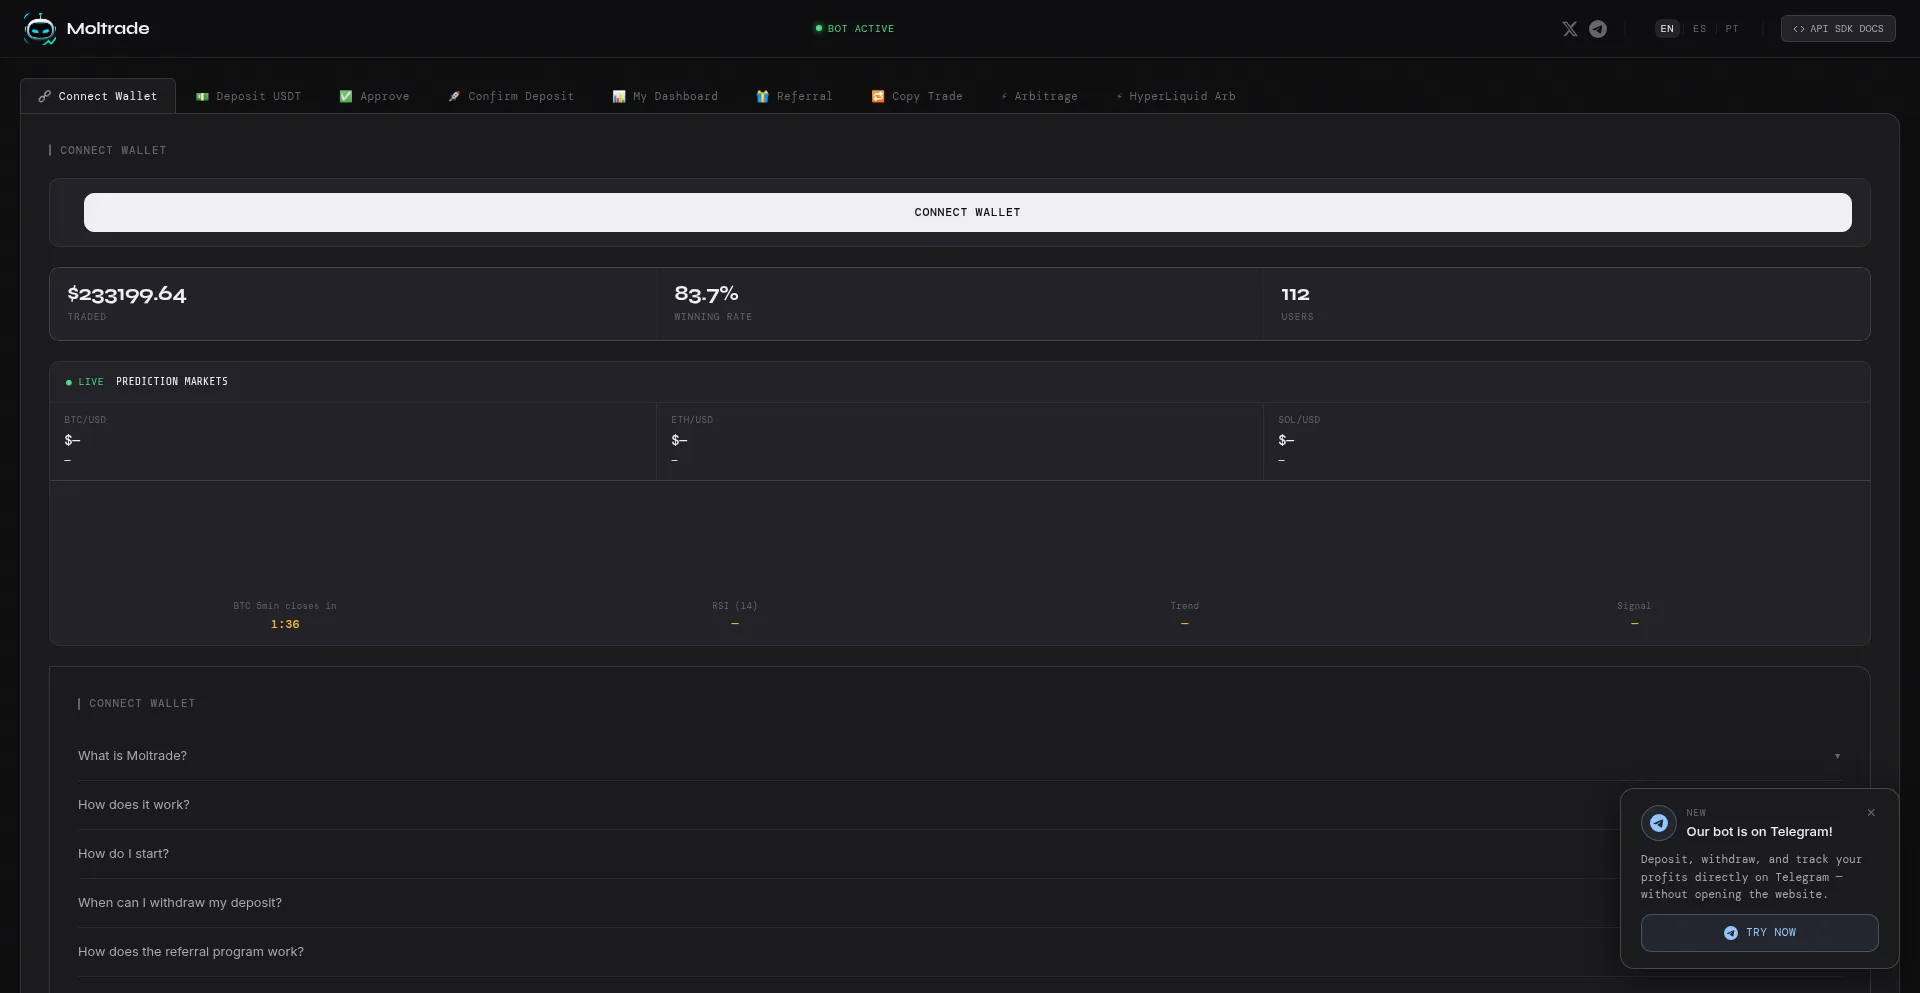This screenshot has height=993, width=1920.
Task: Select the BTC/USD market cell
Action: (x=353, y=441)
